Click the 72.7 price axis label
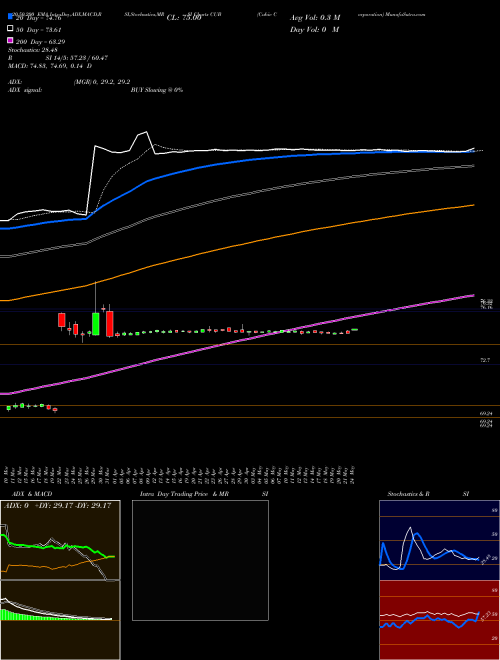The width and height of the screenshot is (500, 660). pyautogui.click(x=485, y=360)
